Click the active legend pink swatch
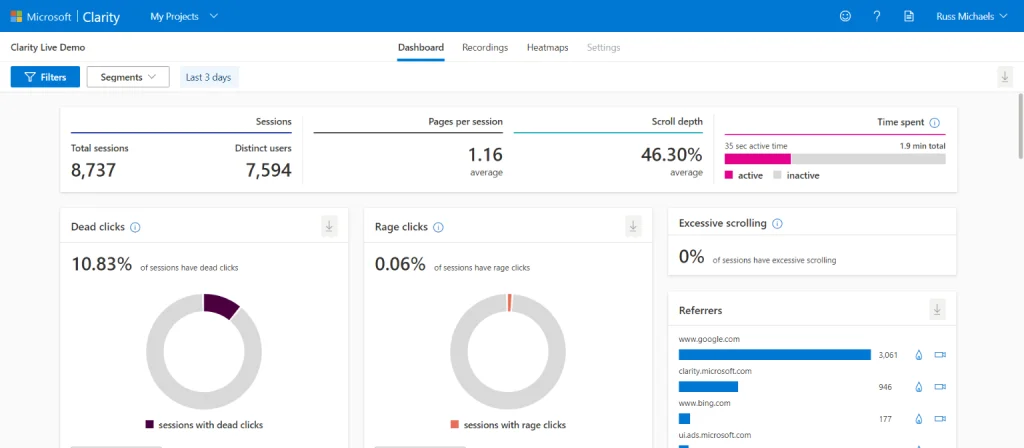Image resolution: width=1024 pixels, height=448 pixels. 729,175
